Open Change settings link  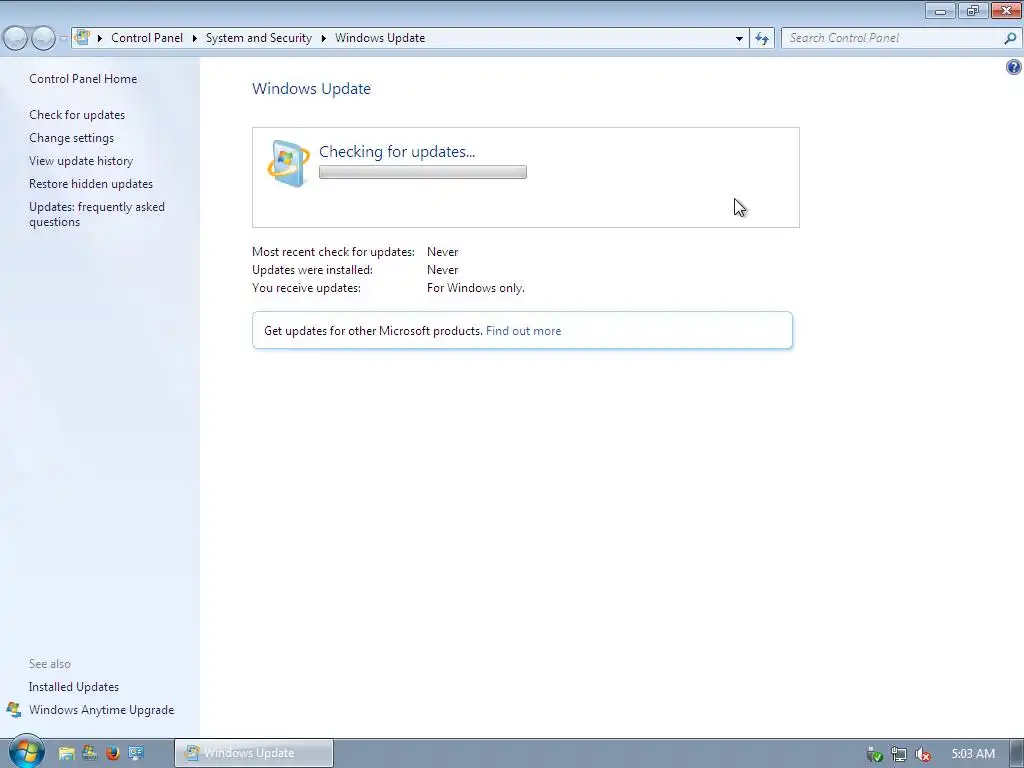click(x=71, y=138)
